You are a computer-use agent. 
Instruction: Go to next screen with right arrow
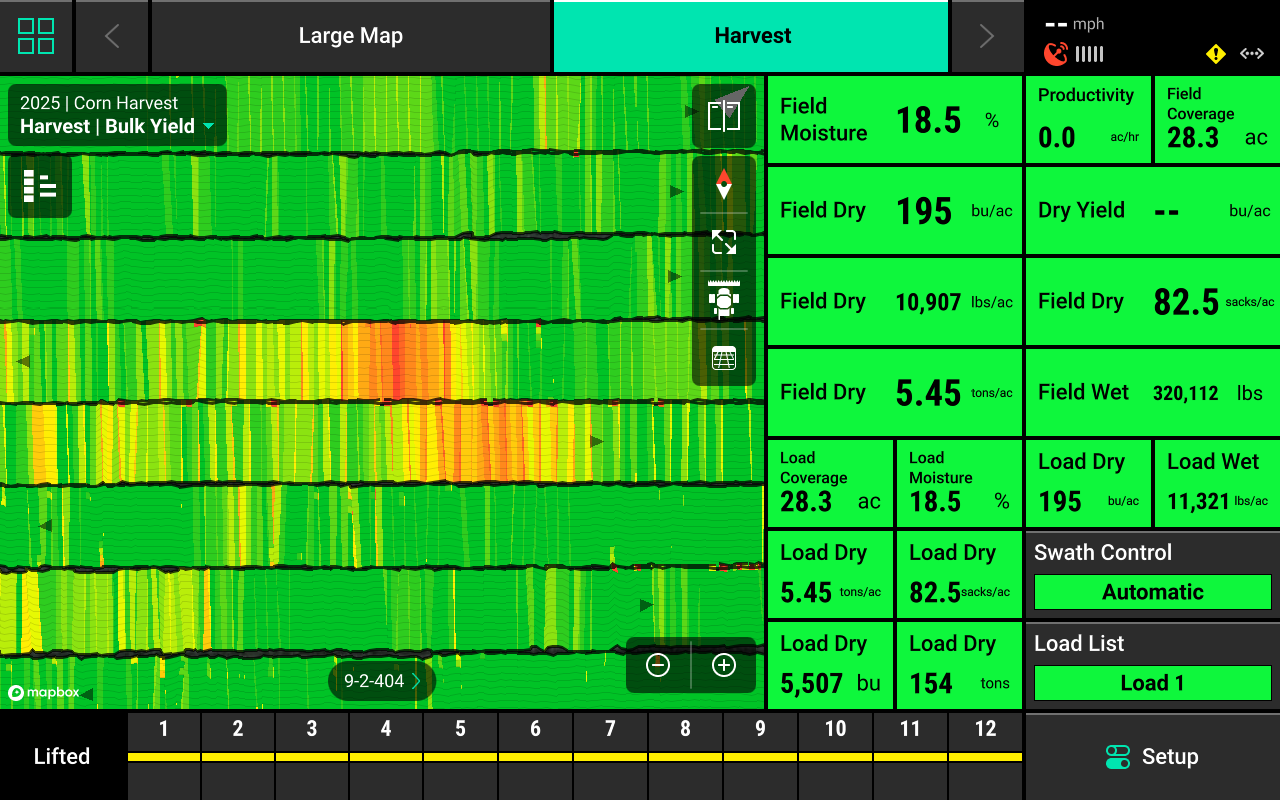click(x=986, y=36)
